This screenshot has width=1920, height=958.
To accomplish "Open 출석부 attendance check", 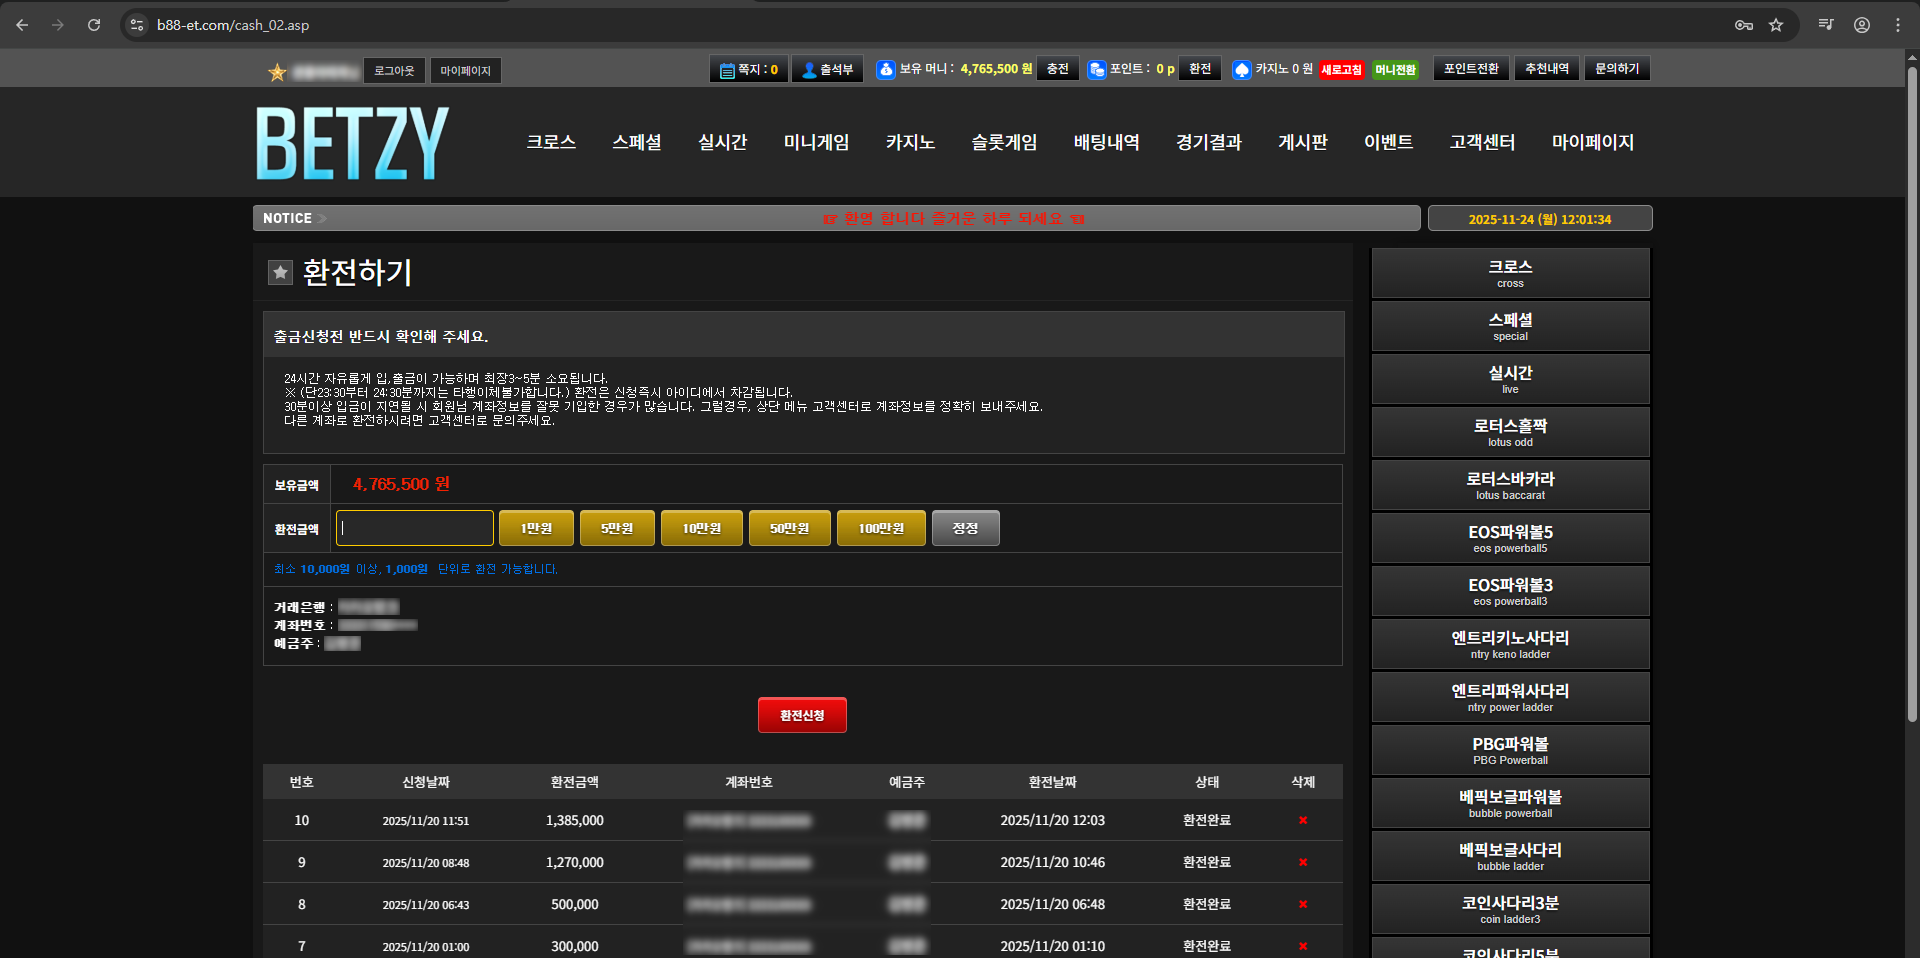I will click(828, 69).
